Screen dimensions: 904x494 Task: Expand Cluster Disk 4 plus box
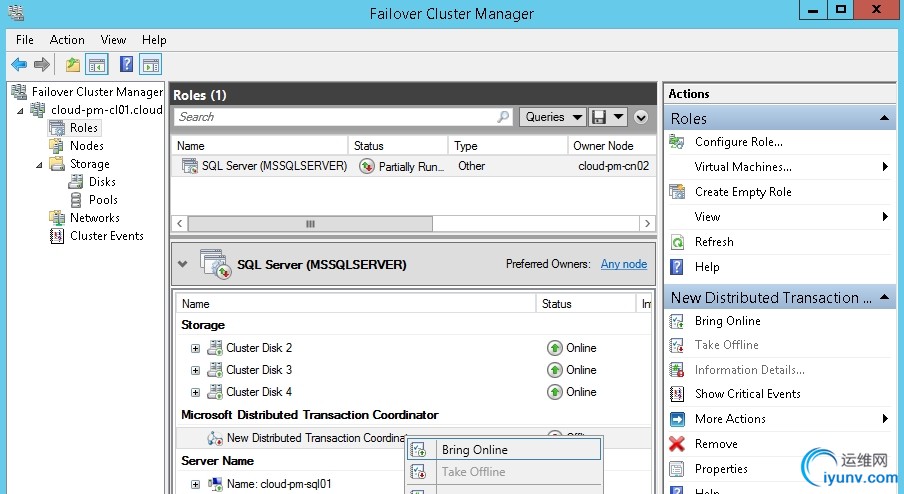195,393
